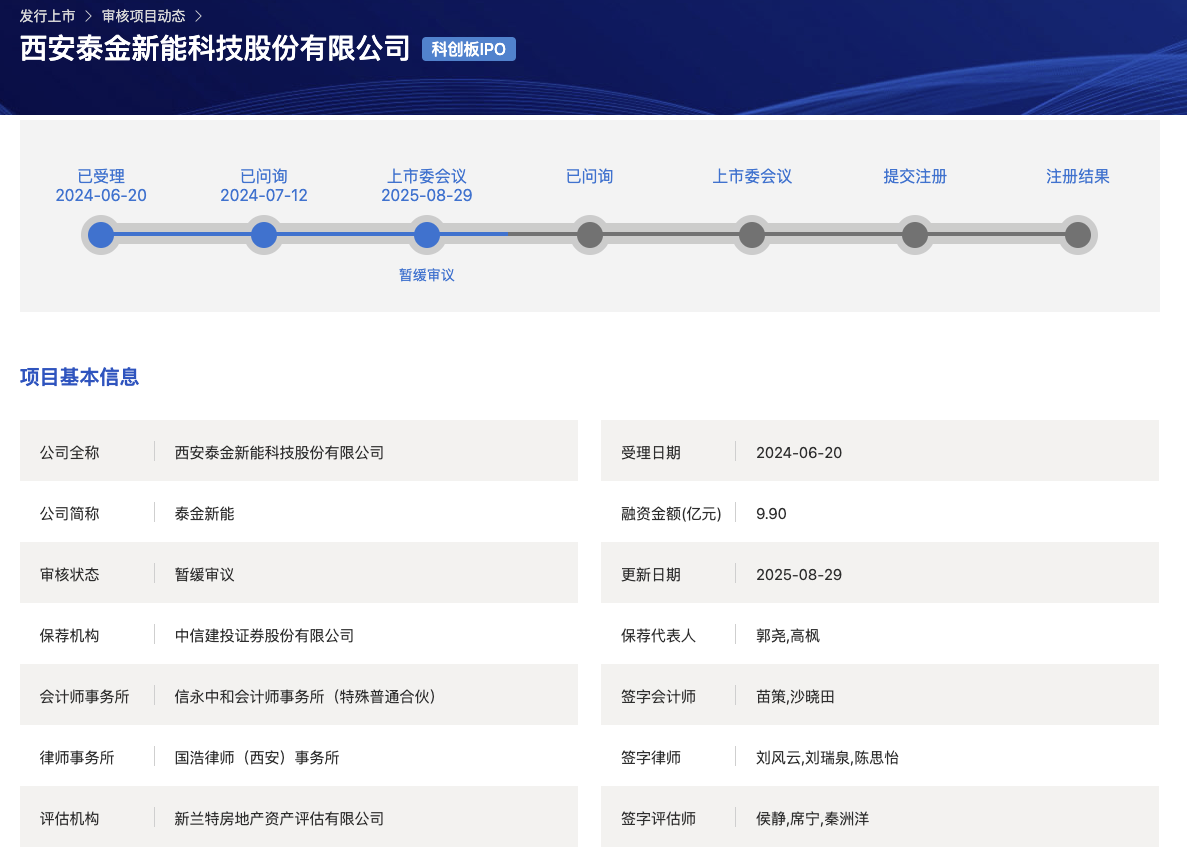Click the company short name 泰金新能
The width and height of the screenshot is (1187, 859).
pyautogui.click(x=204, y=513)
